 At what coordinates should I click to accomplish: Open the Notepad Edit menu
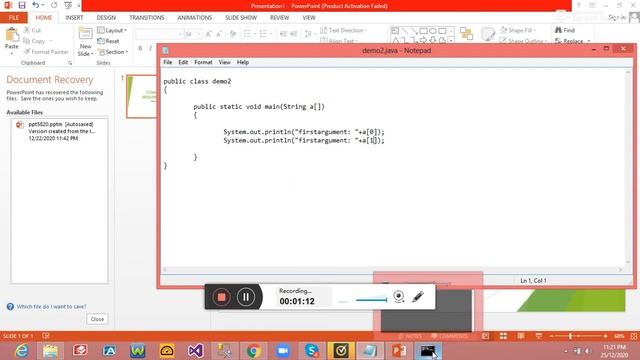183,62
